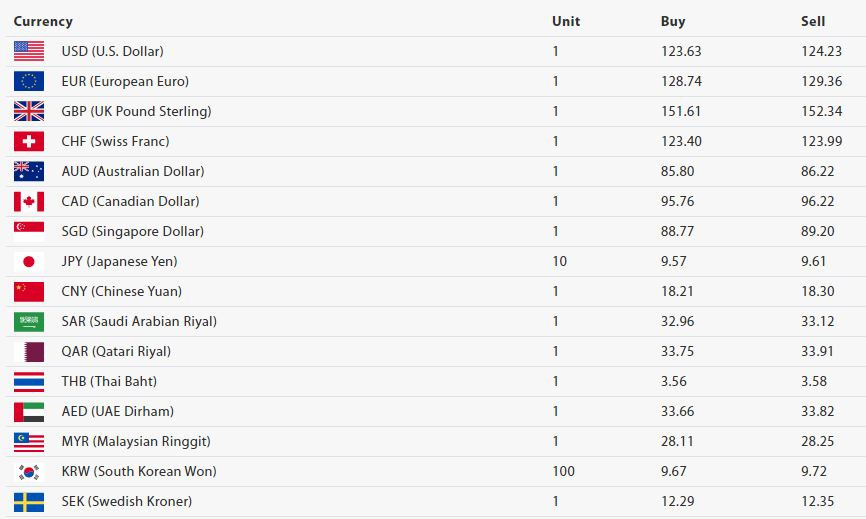This screenshot has height=519, width=866.
Task: Click the UK Union Jack flag icon
Action: click(x=29, y=111)
